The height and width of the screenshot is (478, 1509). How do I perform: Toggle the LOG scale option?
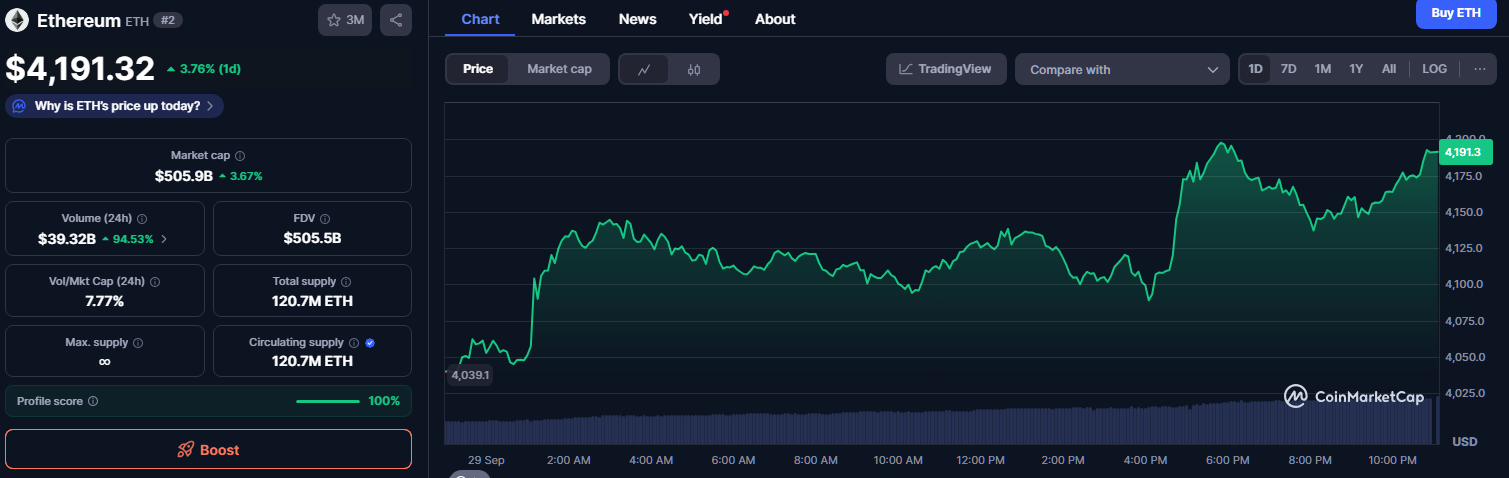(x=1434, y=69)
